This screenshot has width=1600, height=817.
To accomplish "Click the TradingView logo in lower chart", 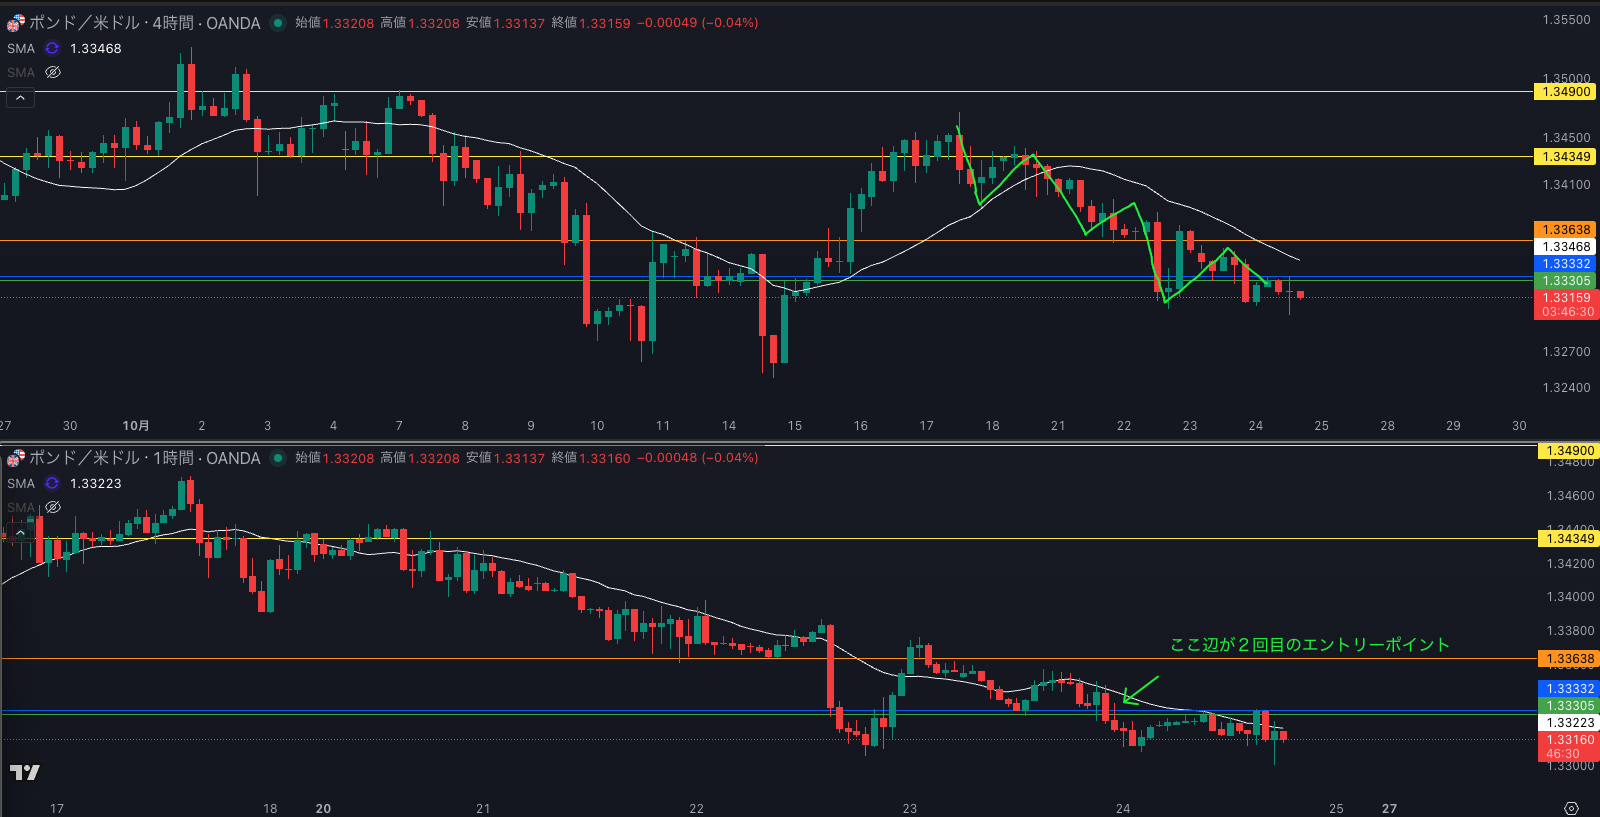I will 25,772.
